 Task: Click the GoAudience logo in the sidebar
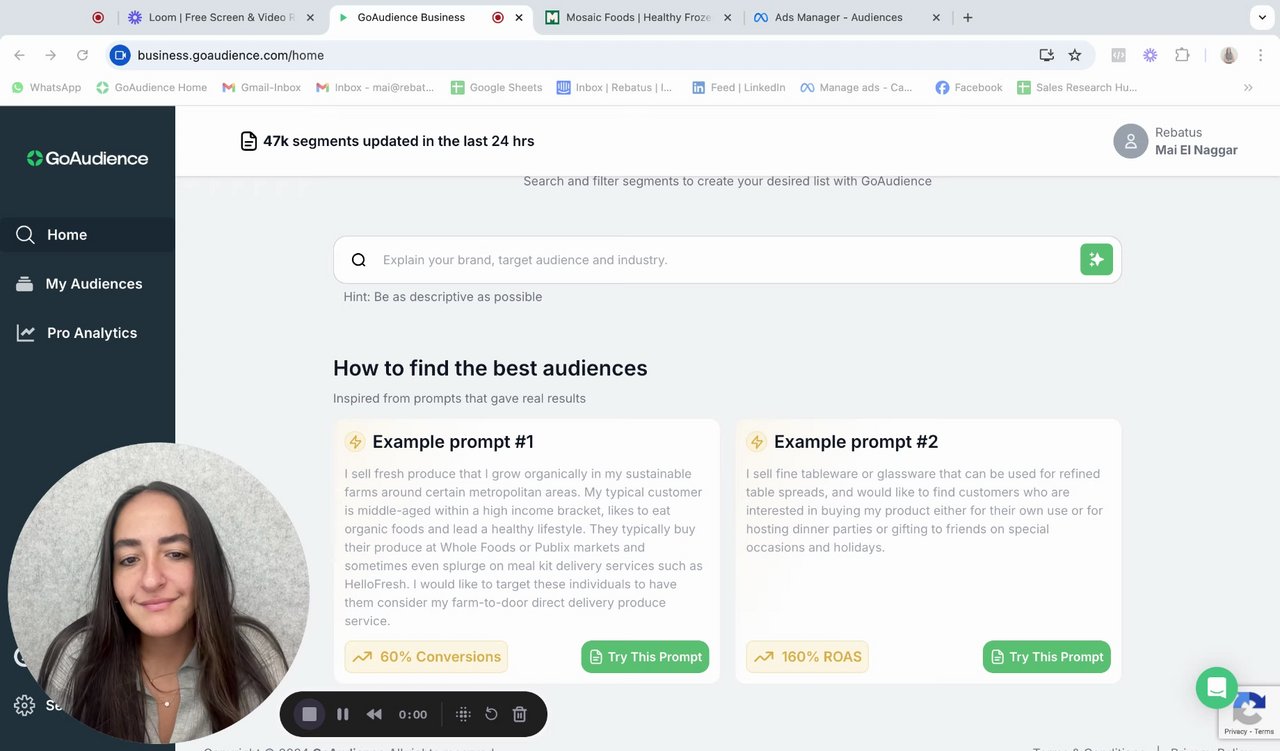[87, 158]
